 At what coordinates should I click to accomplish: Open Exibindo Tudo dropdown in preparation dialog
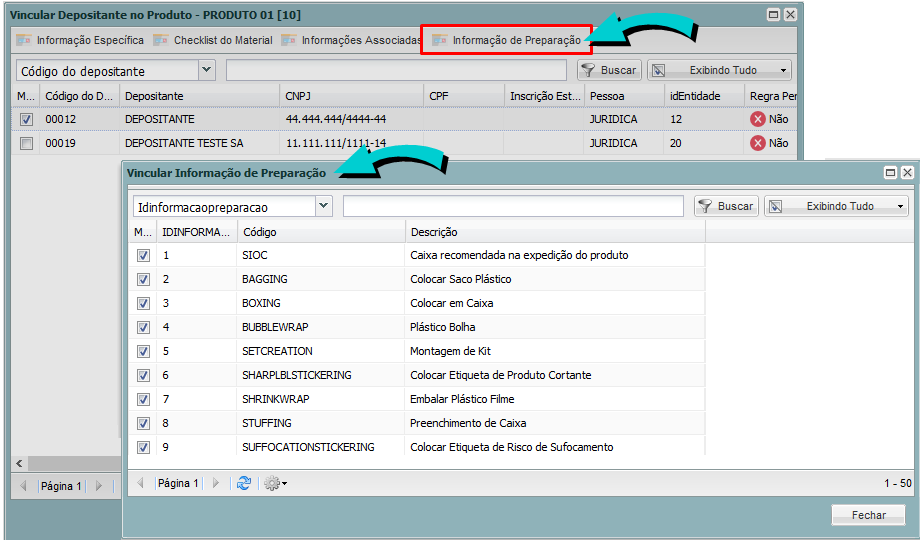[836, 206]
